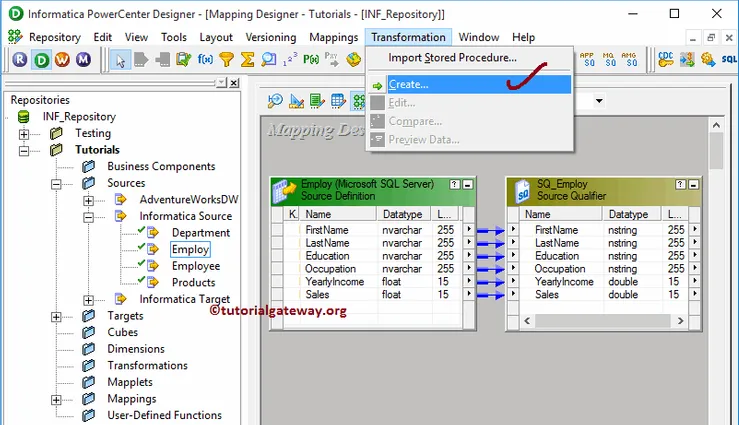
Task: Click the navigator panel dropdown arrow button
Action: pos(222,83)
